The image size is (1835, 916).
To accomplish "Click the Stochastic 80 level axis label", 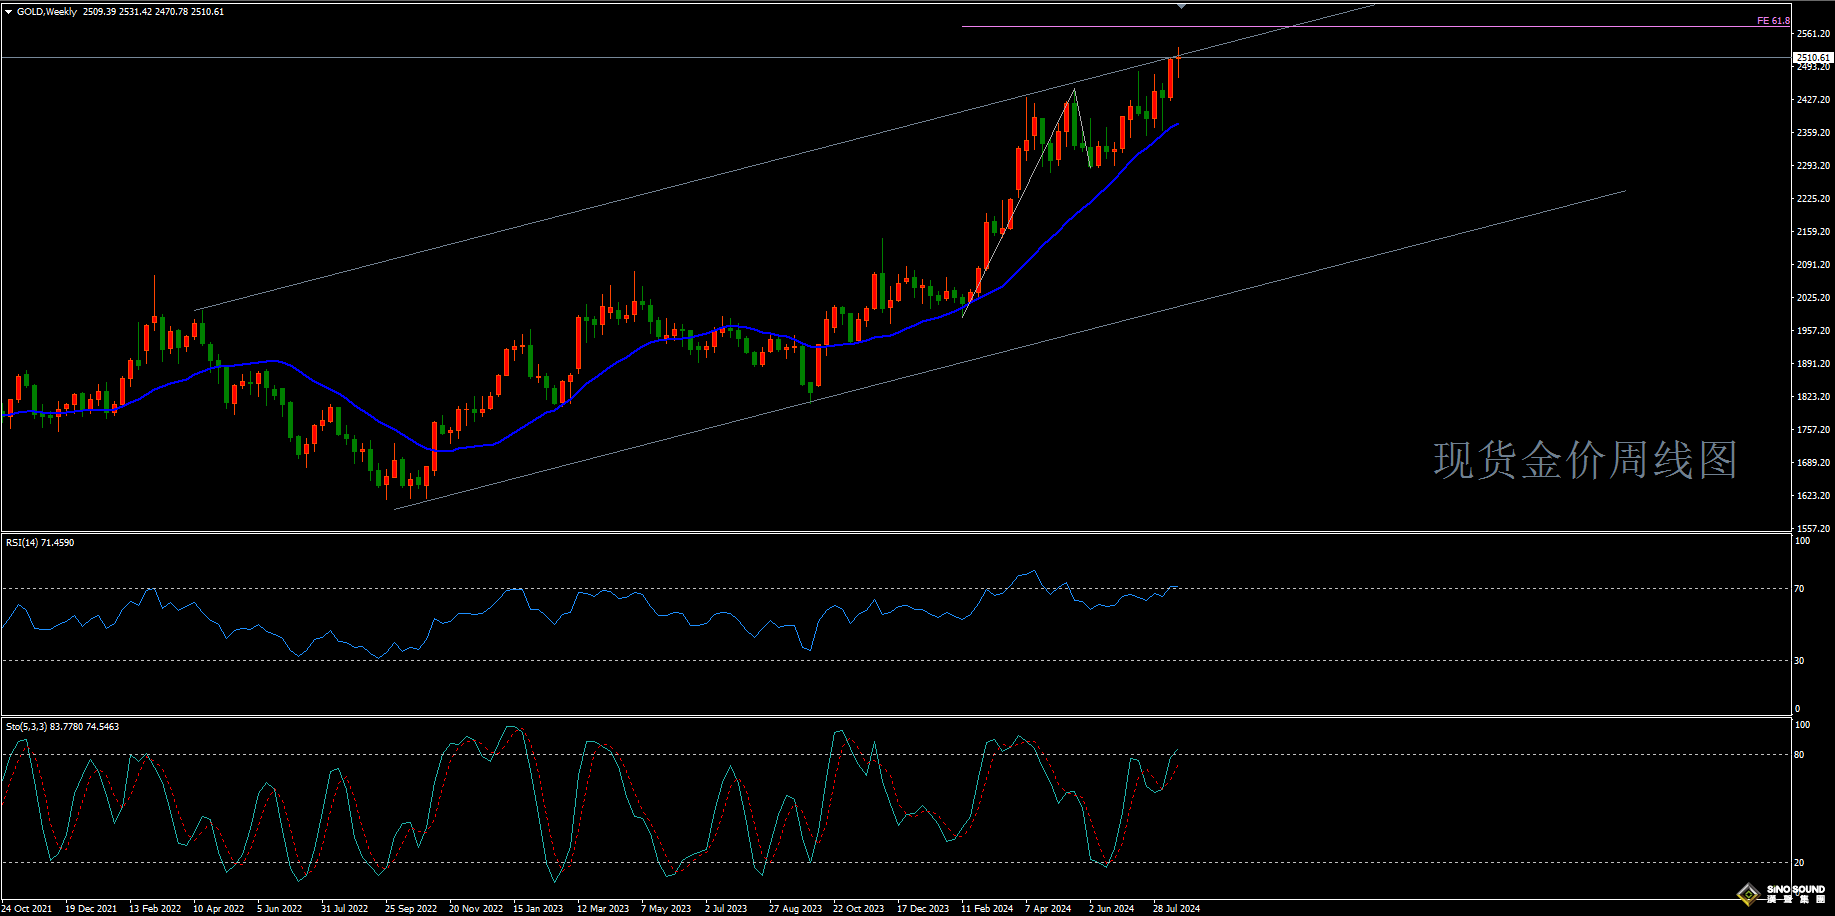I will pyautogui.click(x=1799, y=755).
